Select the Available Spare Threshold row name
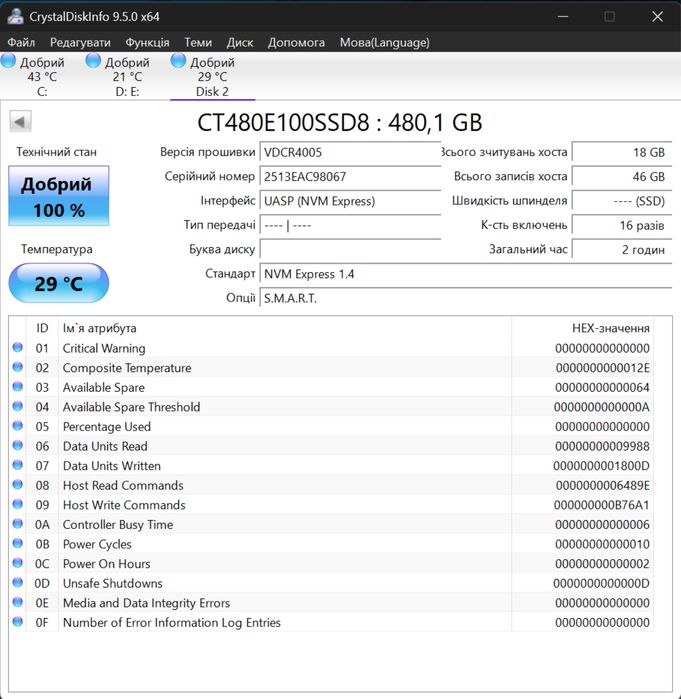 coord(131,407)
